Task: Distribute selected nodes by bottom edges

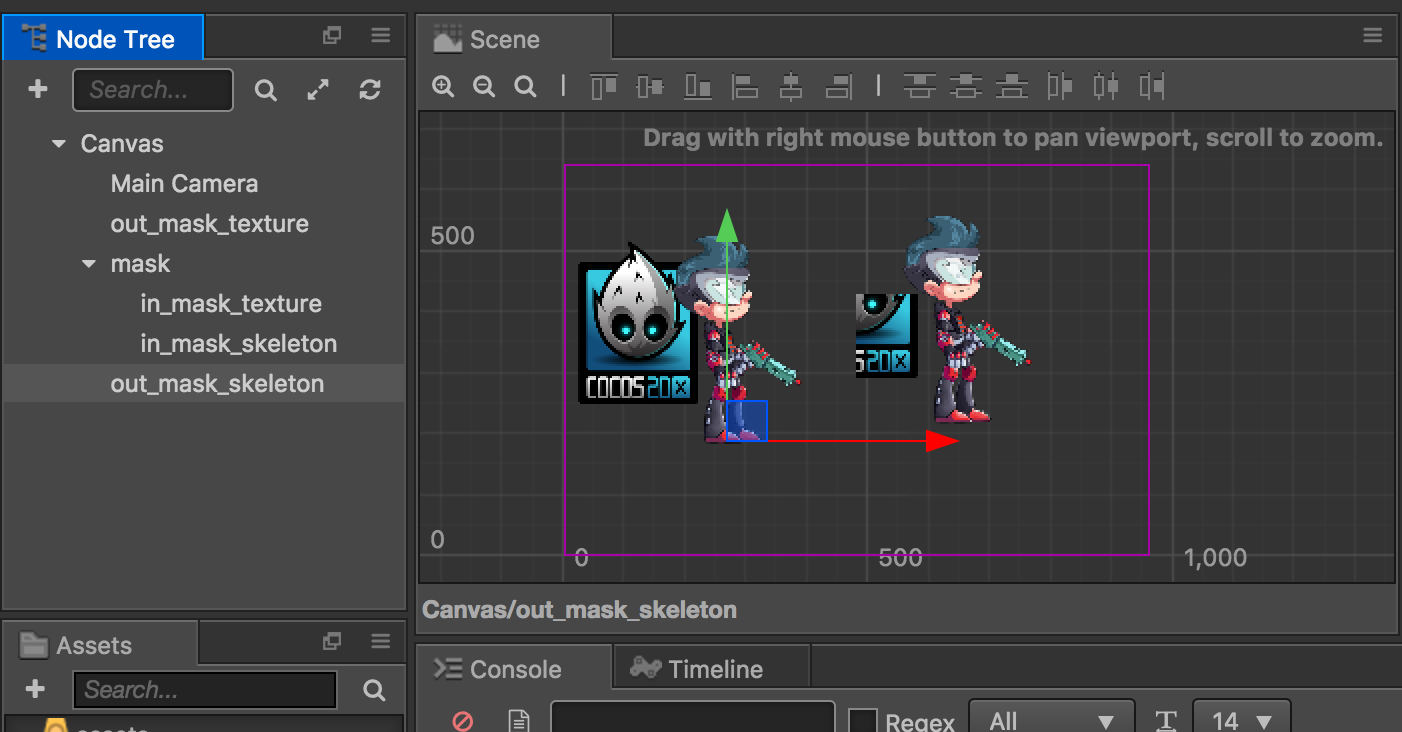Action: click(x=1013, y=87)
